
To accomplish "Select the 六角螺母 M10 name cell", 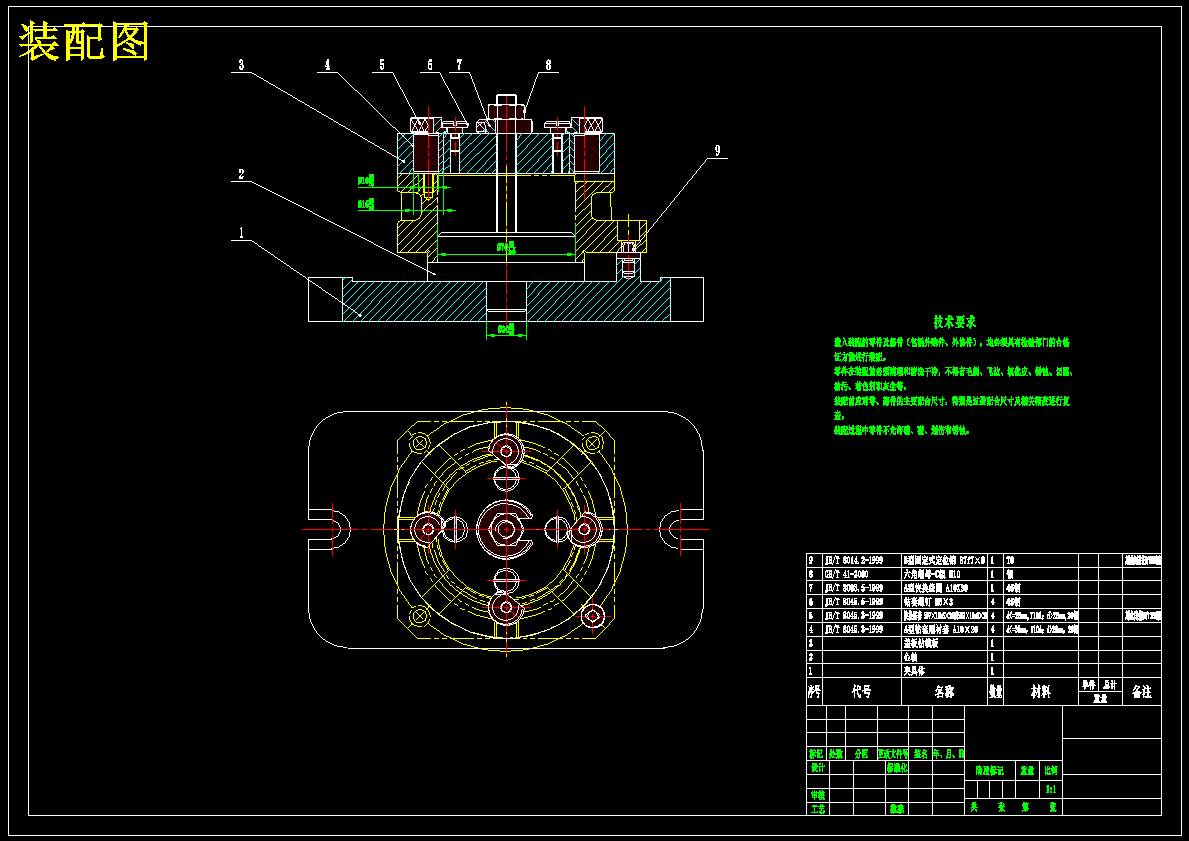I will tap(944, 574).
